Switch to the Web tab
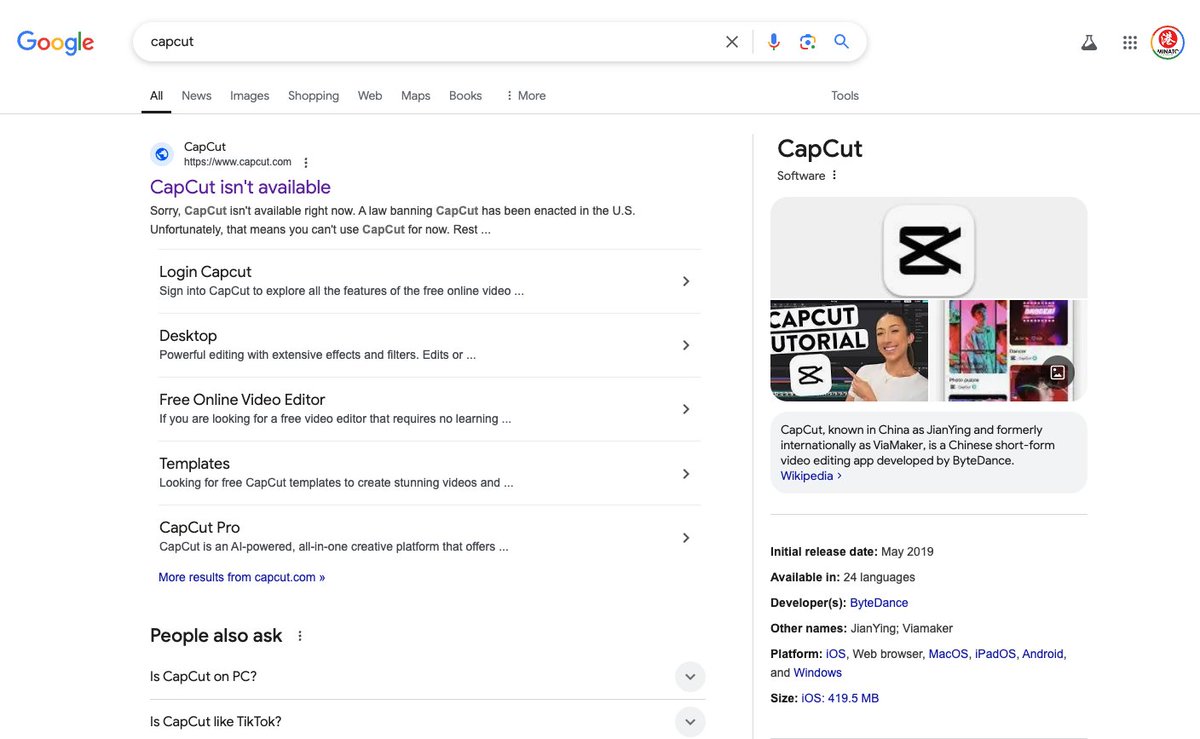The image size is (1200, 739). coord(370,96)
